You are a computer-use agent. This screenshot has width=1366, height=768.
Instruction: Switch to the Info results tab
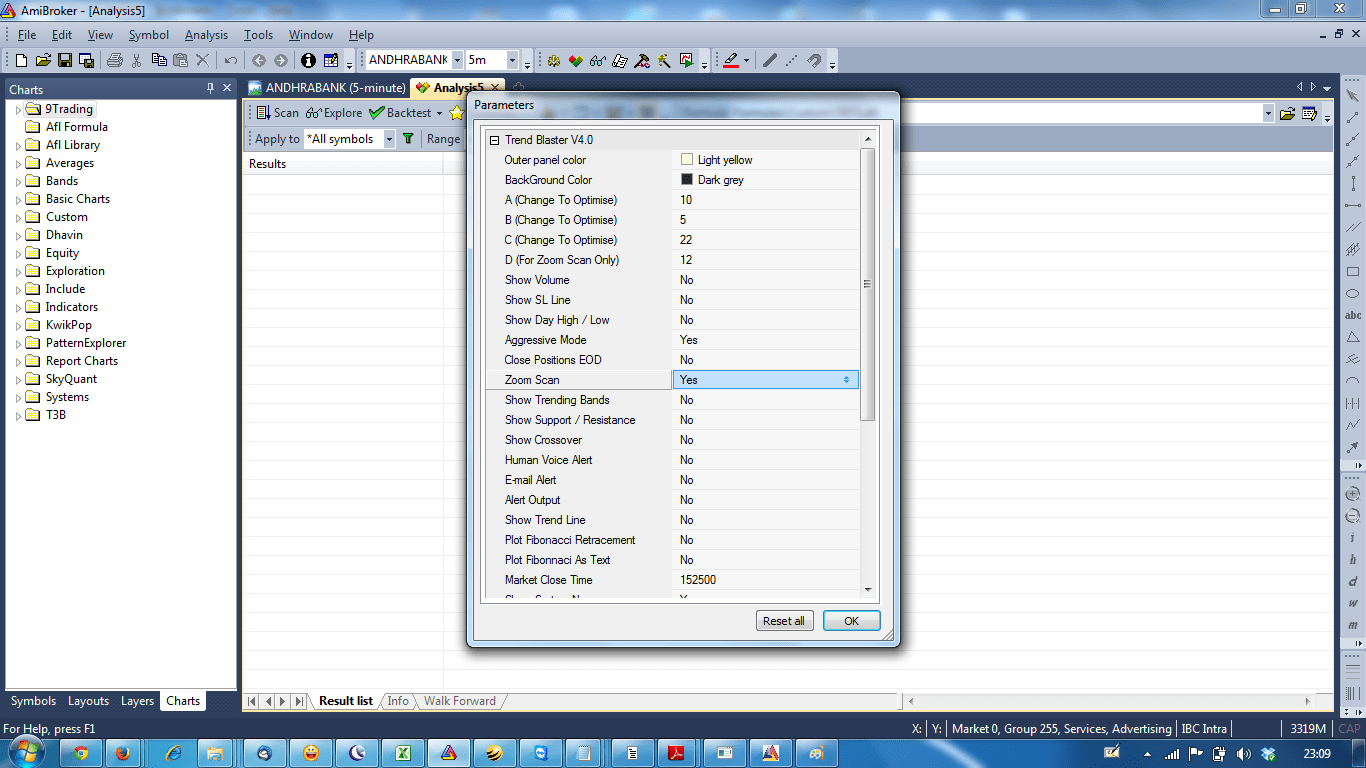click(x=398, y=701)
